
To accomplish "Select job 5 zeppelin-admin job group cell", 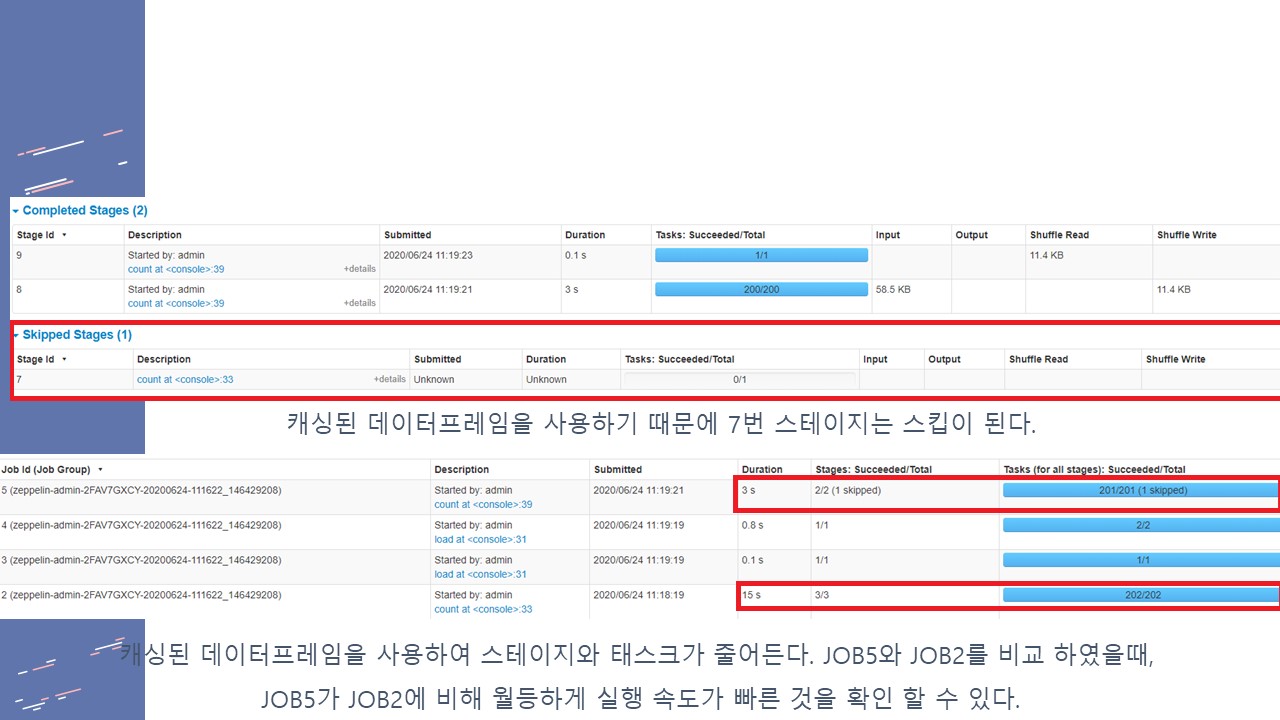I will (x=141, y=490).
